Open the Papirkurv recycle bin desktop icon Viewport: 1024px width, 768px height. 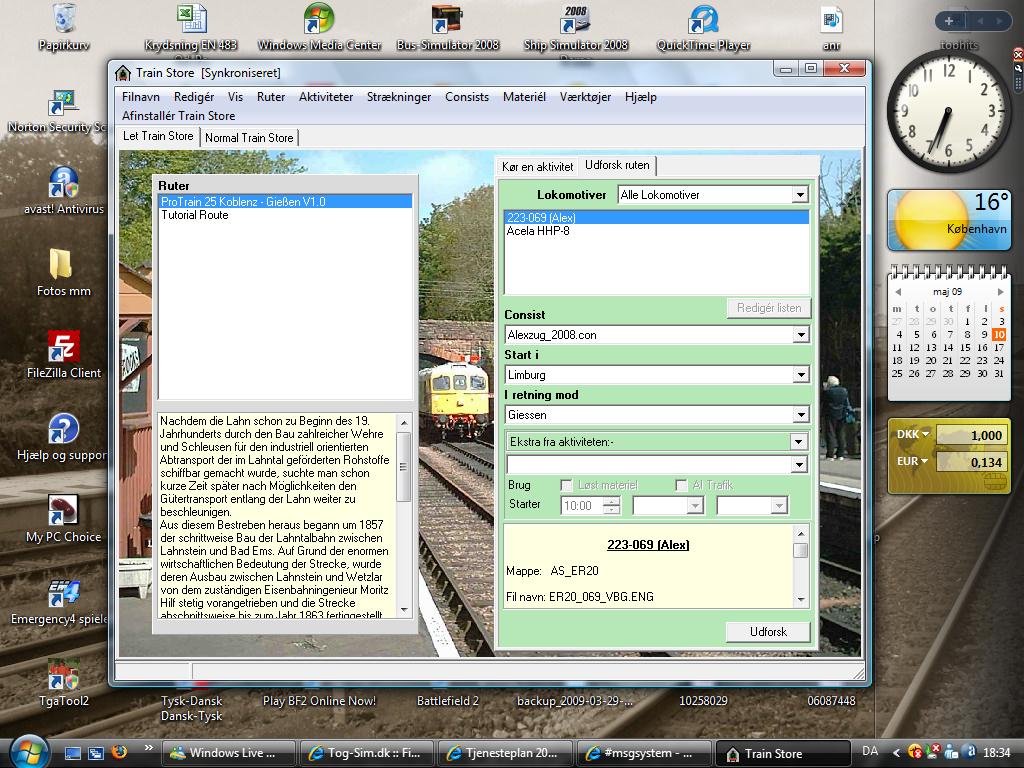tap(64, 27)
